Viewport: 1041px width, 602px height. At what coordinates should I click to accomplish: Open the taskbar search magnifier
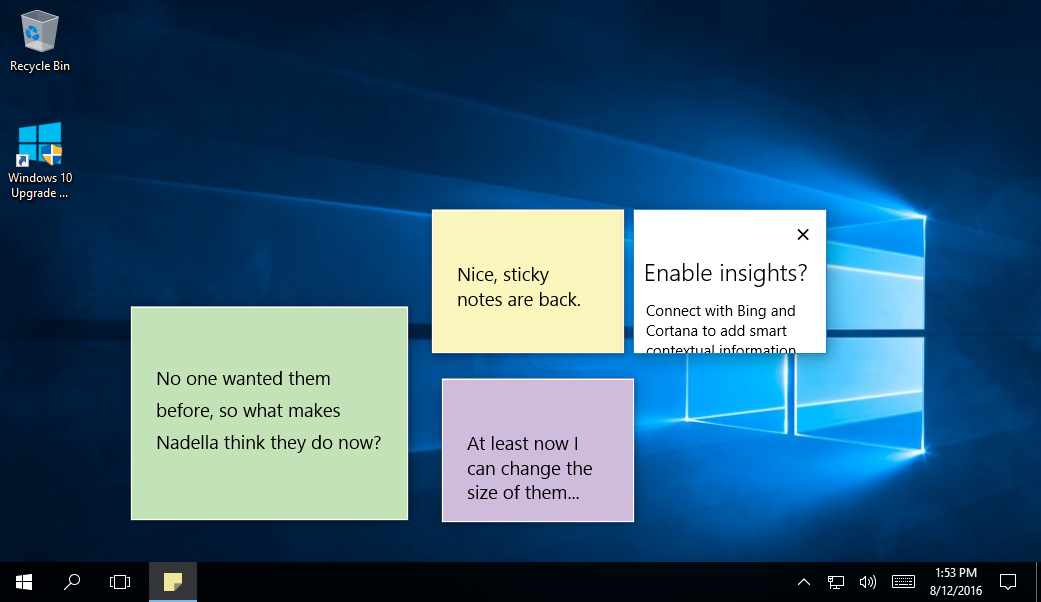click(x=72, y=582)
